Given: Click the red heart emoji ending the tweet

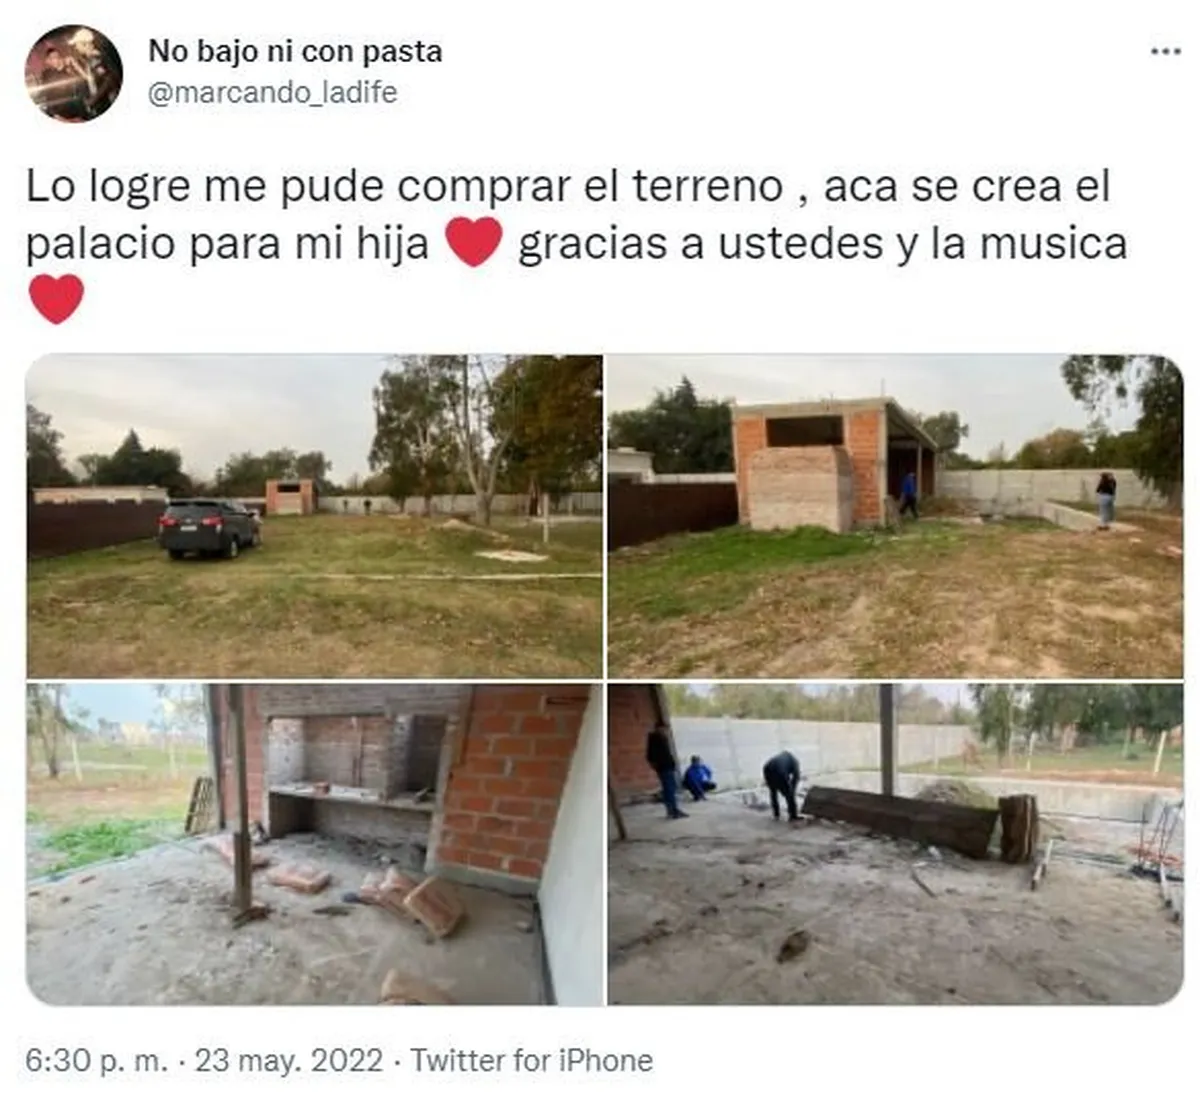Looking at the screenshot, I should 56,300.
